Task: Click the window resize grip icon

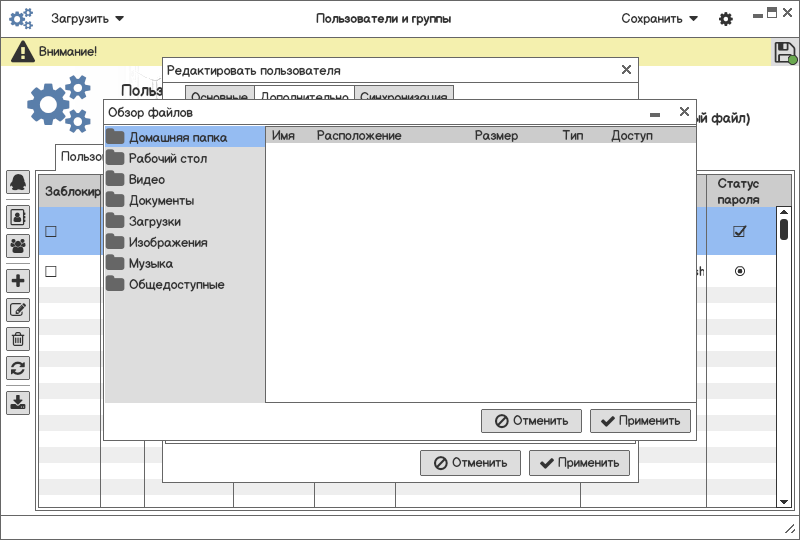Action: (789, 530)
